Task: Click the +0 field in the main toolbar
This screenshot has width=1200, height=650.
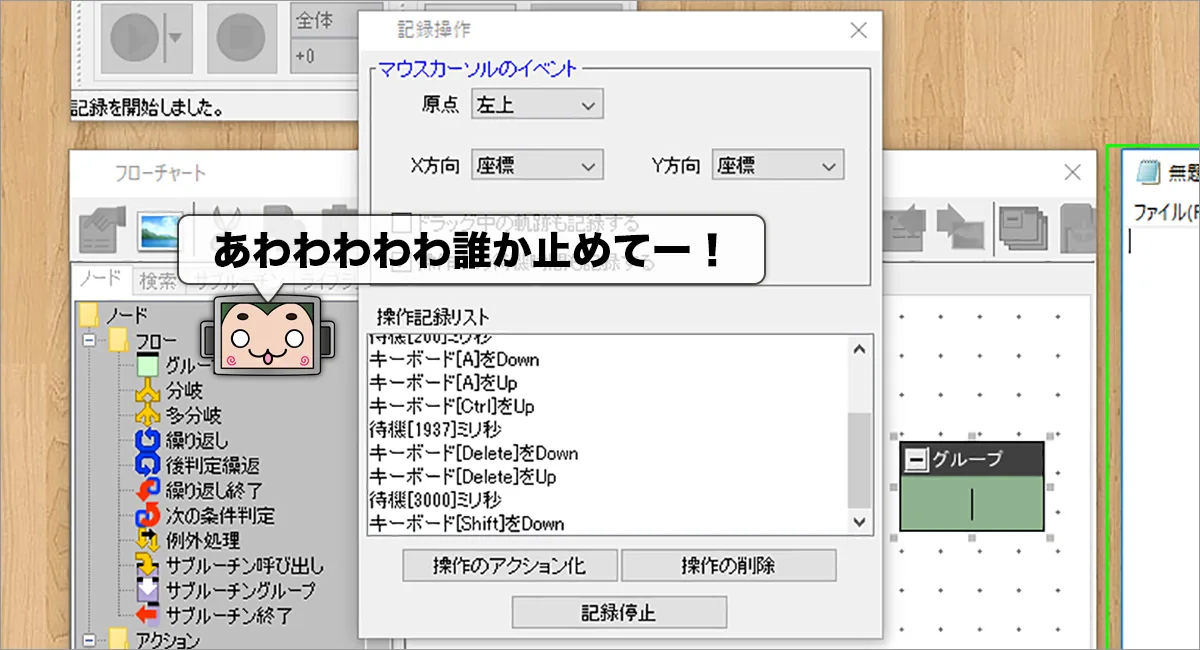Action: tap(323, 55)
